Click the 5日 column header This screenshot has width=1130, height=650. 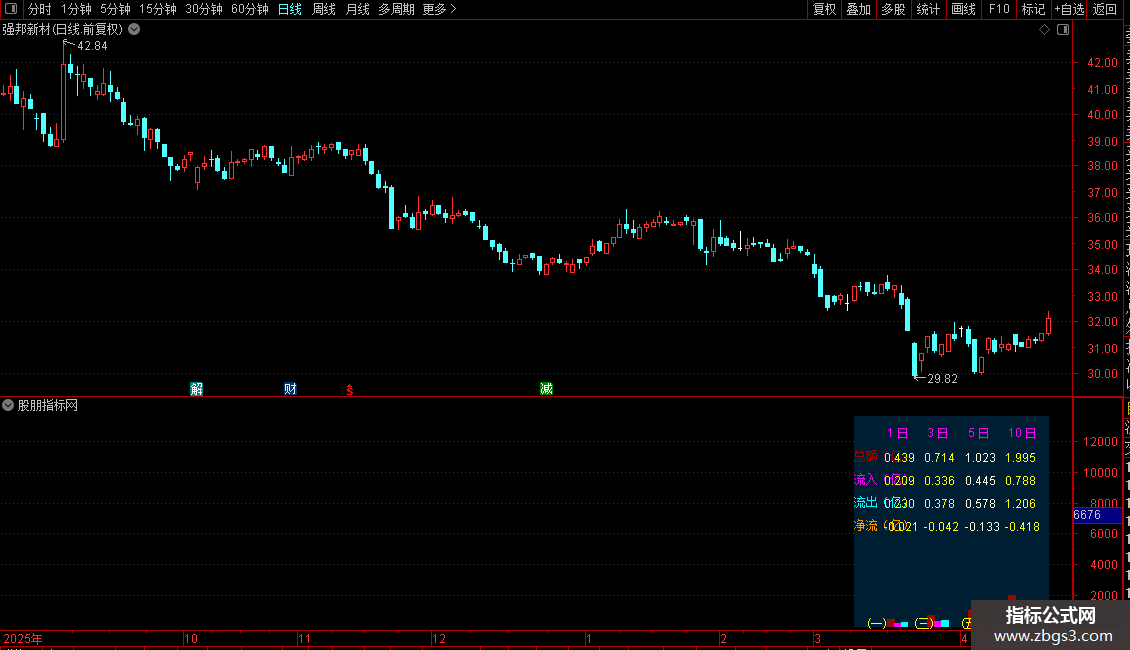coord(979,433)
